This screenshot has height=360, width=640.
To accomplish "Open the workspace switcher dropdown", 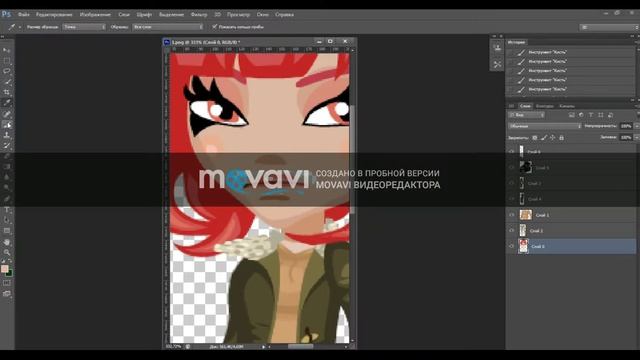I will (x=609, y=27).
